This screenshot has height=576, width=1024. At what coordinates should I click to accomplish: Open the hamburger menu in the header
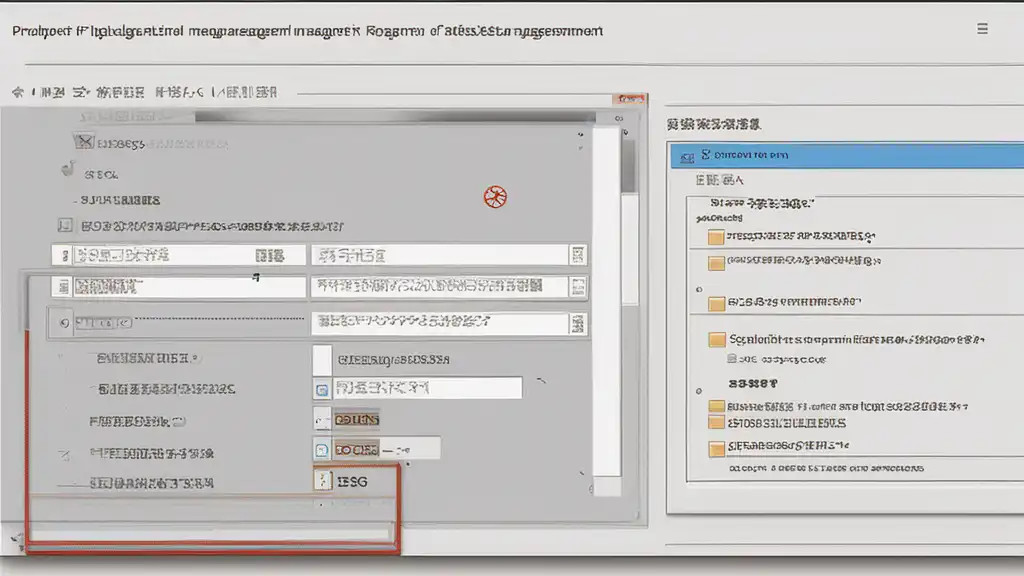pyautogui.click(x=982, y=29)
